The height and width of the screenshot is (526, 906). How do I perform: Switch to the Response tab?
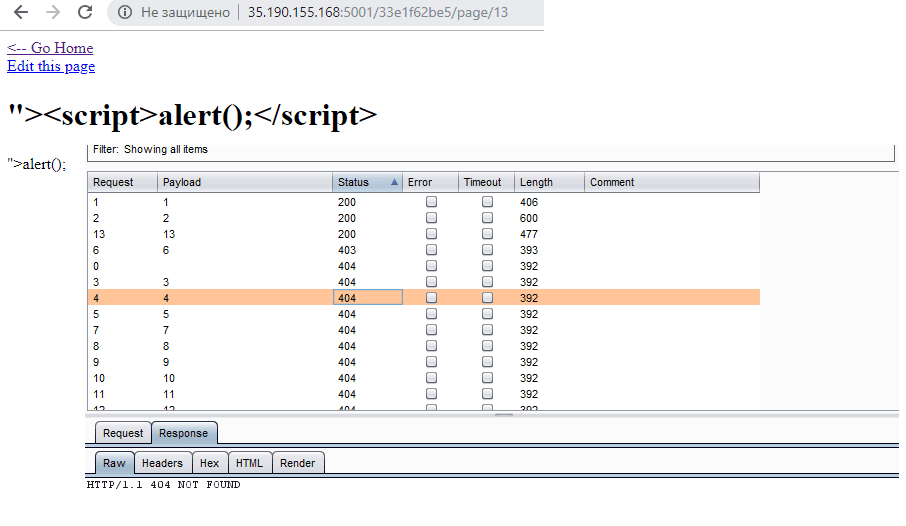184,433
